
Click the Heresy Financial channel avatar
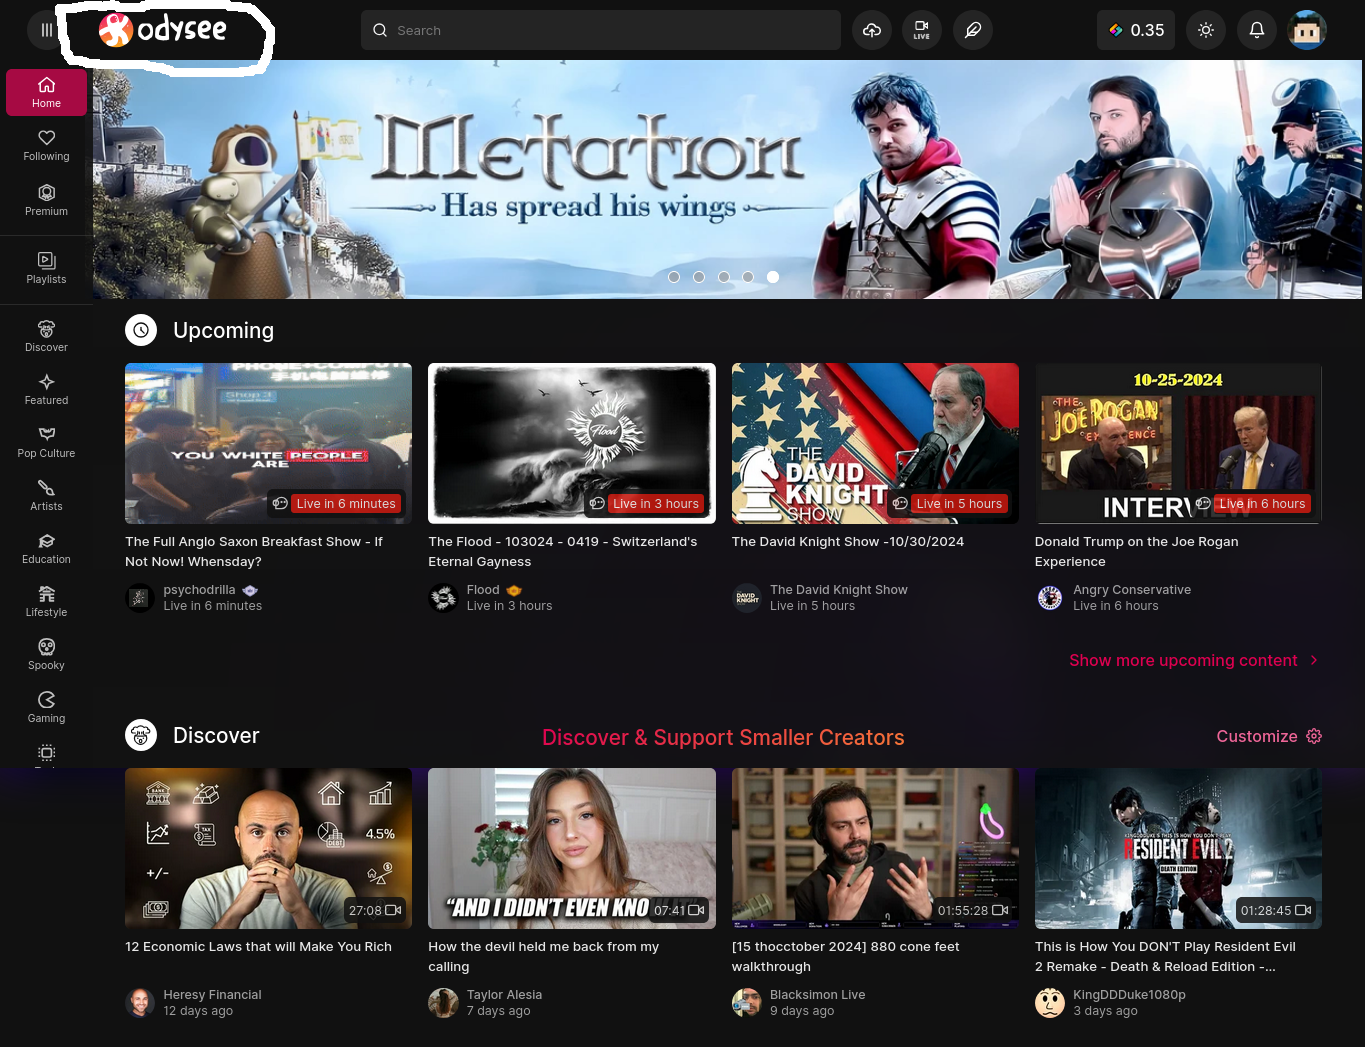coord(140,1003)
